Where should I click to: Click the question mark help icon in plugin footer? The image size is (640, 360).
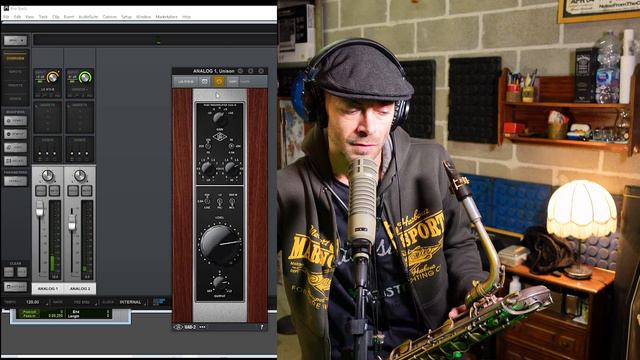point(262,327)
